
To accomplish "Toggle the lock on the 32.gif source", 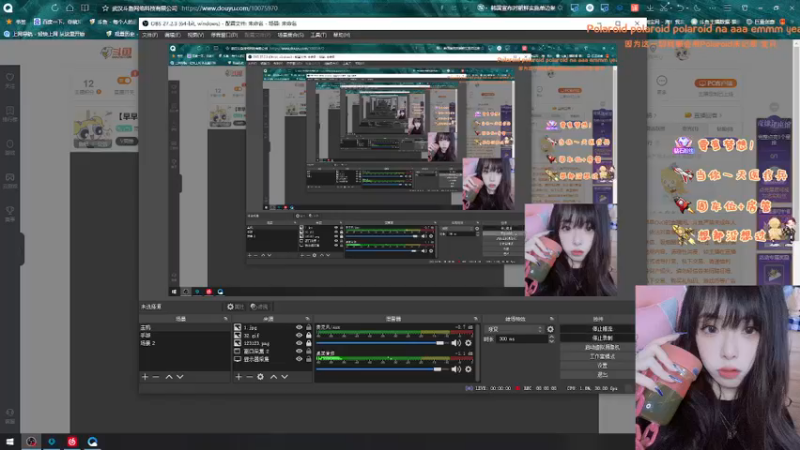I will click(308, 335).
